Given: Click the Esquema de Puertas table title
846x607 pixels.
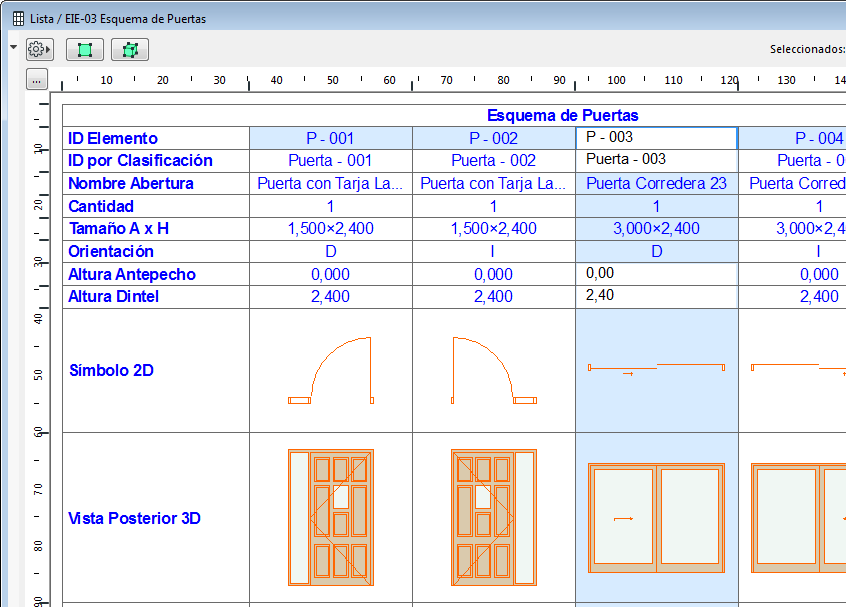Looking at the screenshot, I should (x=562, y=115).
